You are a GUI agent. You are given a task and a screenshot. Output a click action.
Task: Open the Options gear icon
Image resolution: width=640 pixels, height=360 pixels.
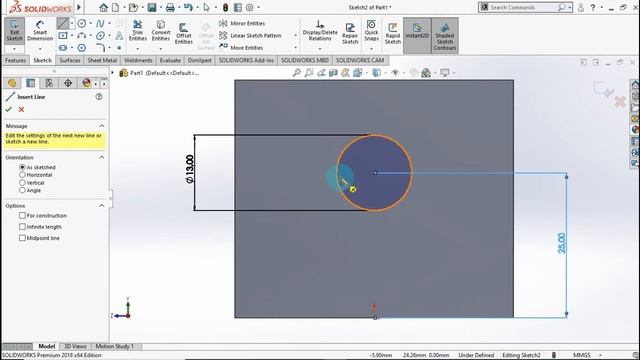(x=249, y=7)
